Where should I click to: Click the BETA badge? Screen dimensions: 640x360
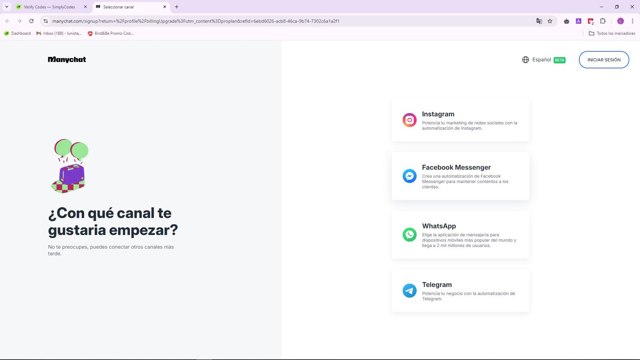pos(560,60)
